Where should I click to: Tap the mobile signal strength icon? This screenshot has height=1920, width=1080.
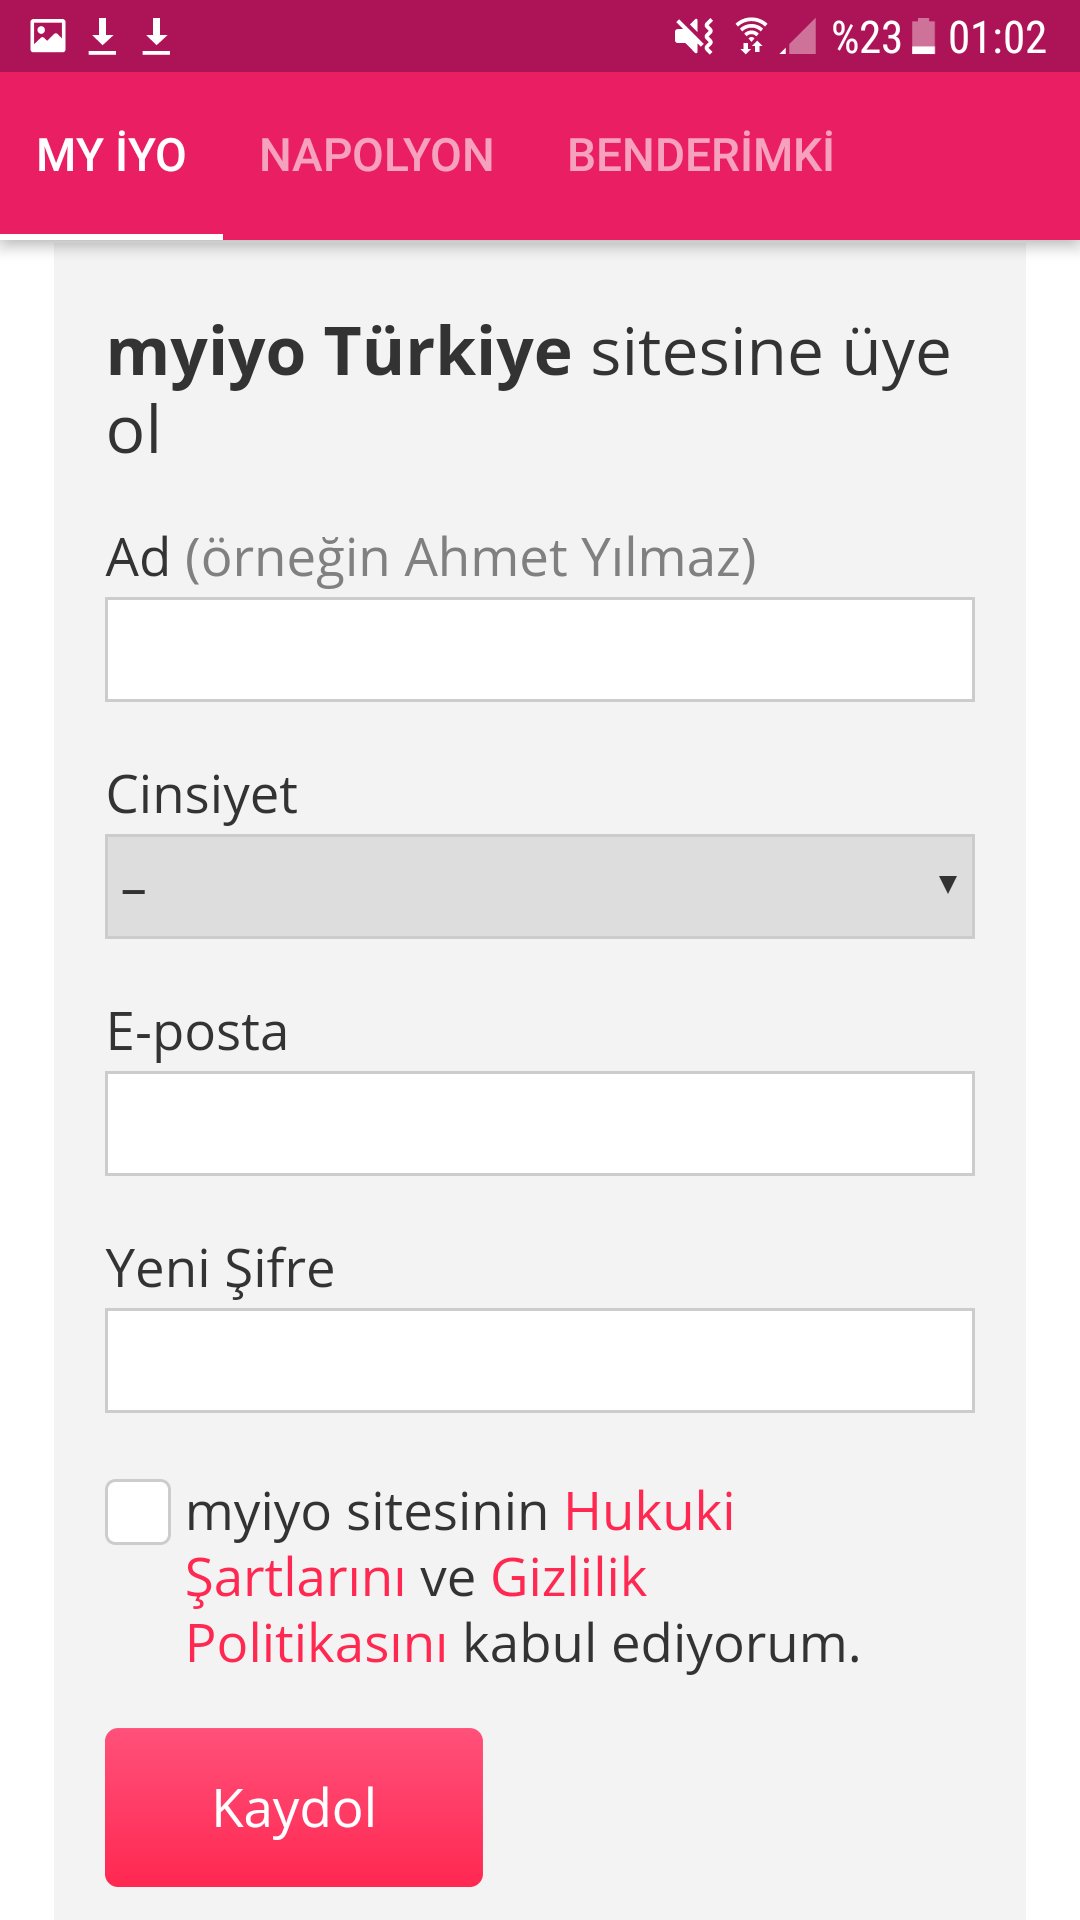point(800,37)
